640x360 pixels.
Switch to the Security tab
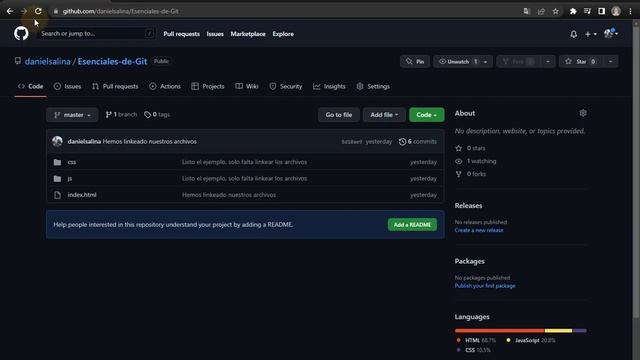(286, 87)
